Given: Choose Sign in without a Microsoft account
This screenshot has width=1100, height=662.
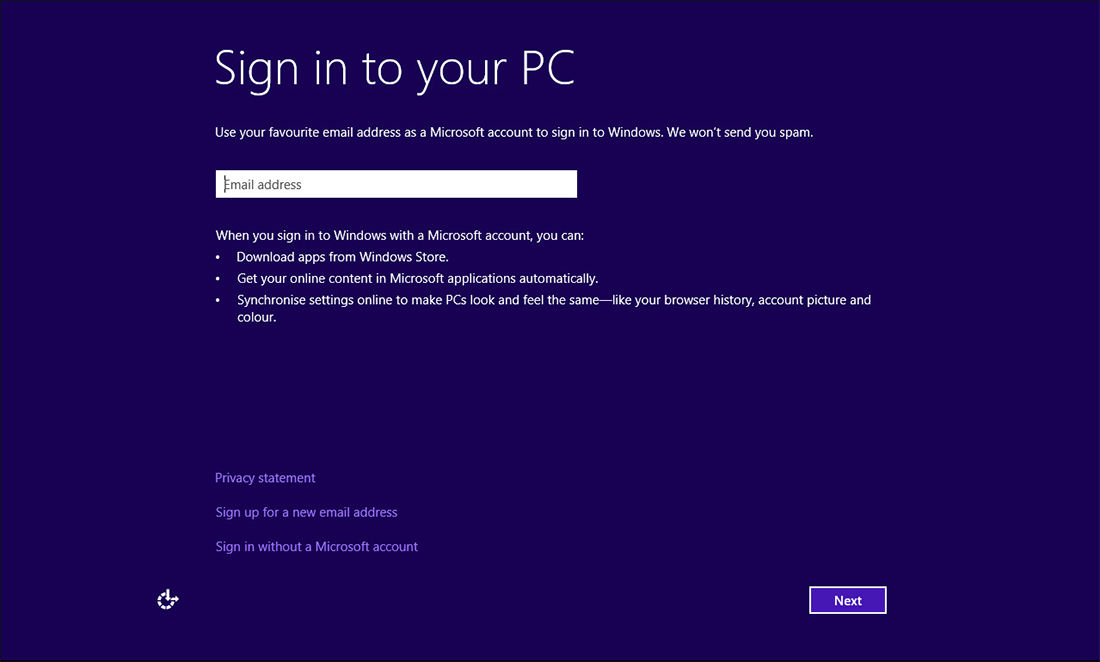Looking at the screenshot, I should click(x=316, y=546).
